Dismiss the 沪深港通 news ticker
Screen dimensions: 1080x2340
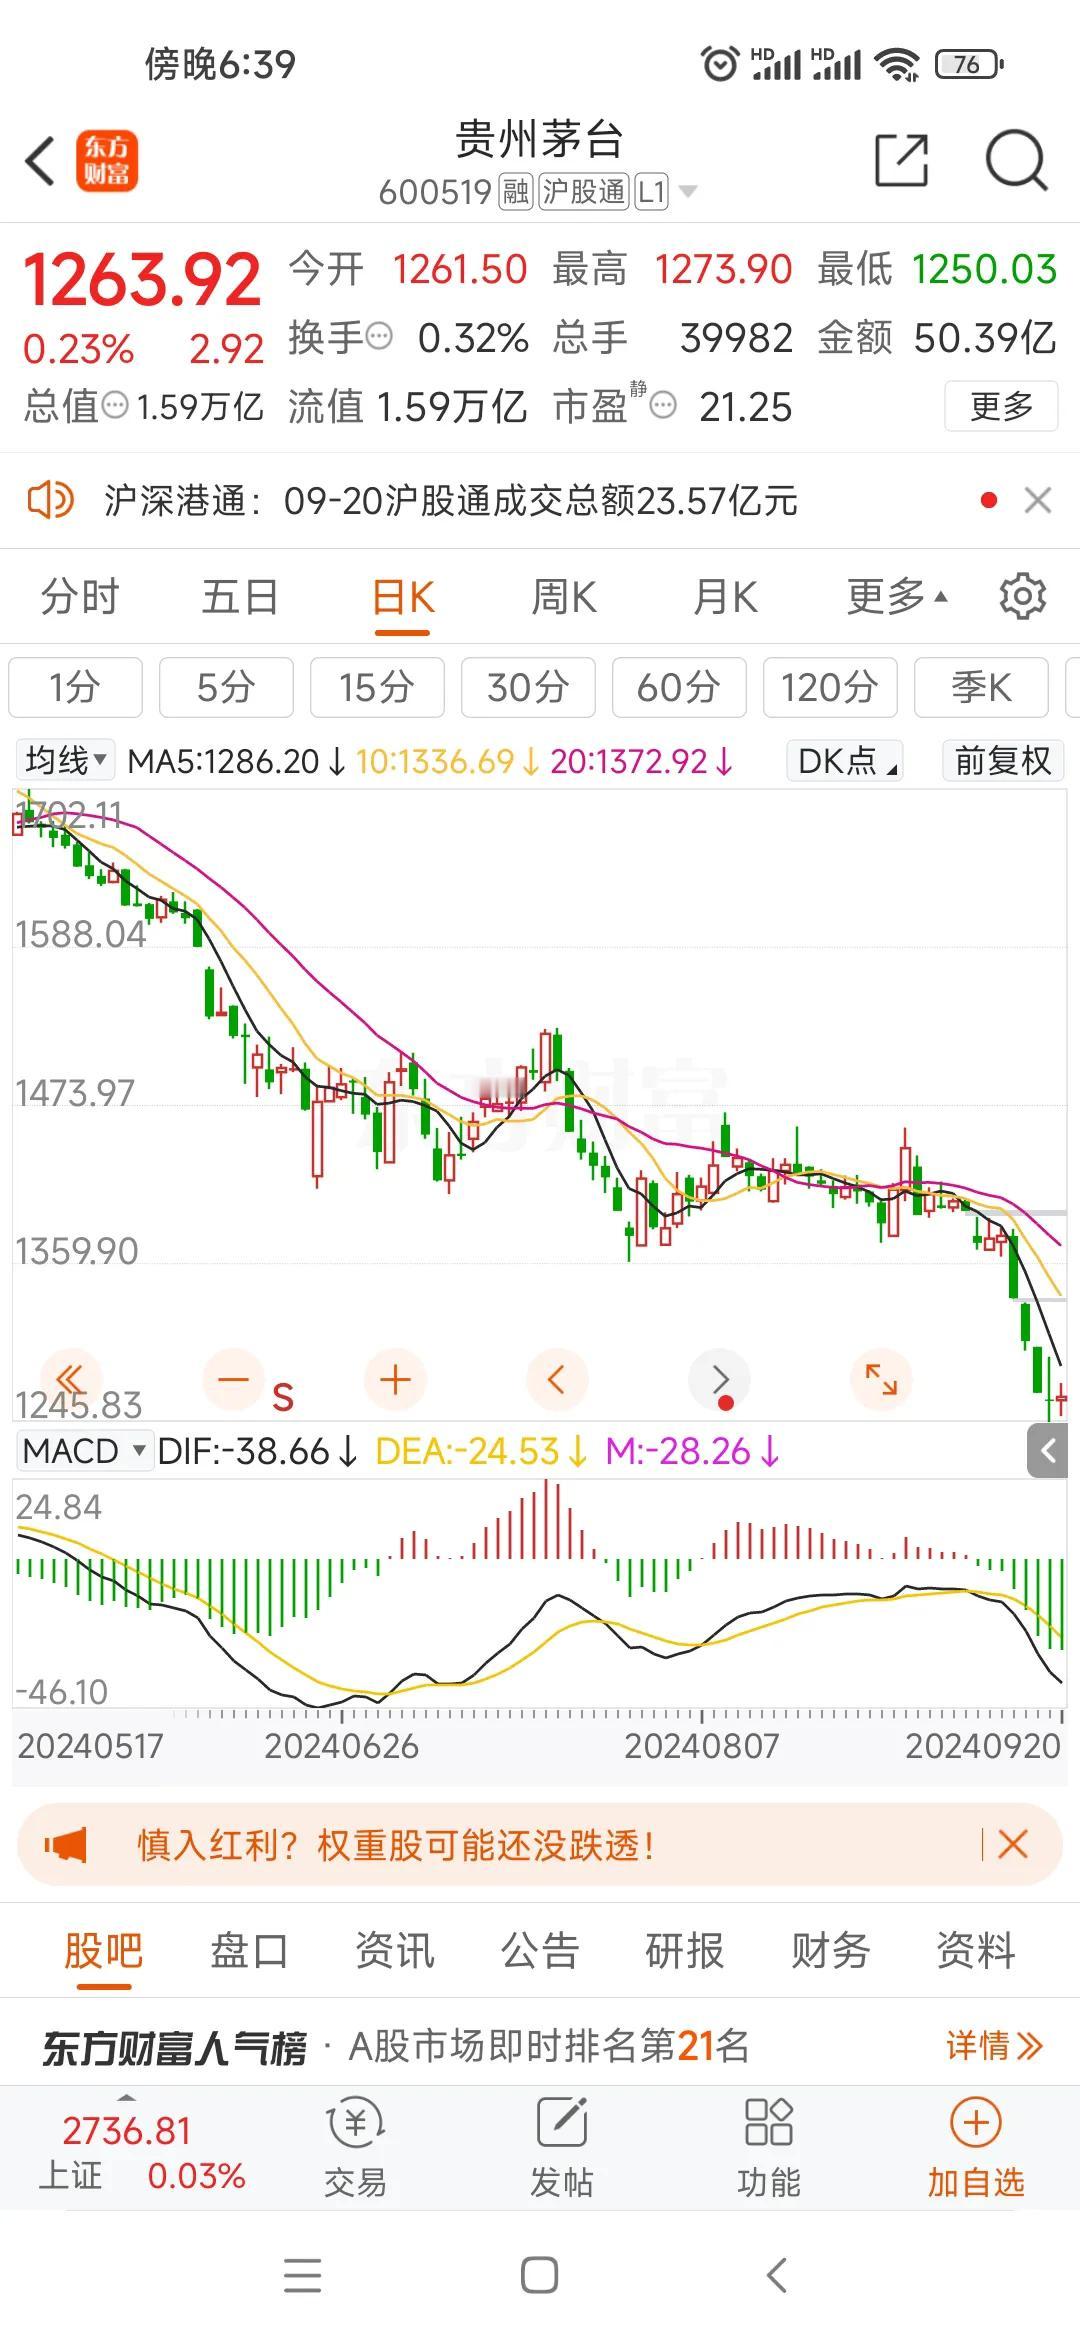pos(1038,500)
